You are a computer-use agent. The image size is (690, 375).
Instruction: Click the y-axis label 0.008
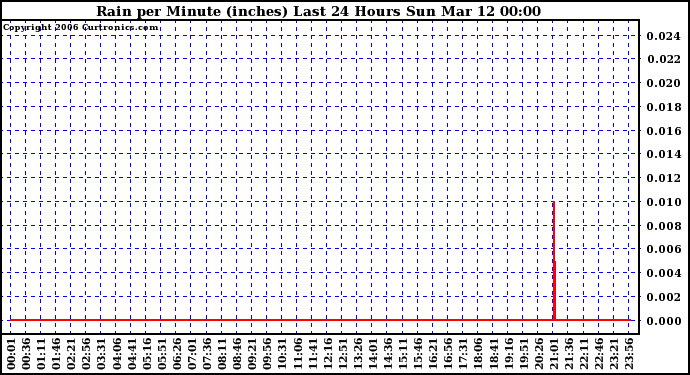[664, 226]
